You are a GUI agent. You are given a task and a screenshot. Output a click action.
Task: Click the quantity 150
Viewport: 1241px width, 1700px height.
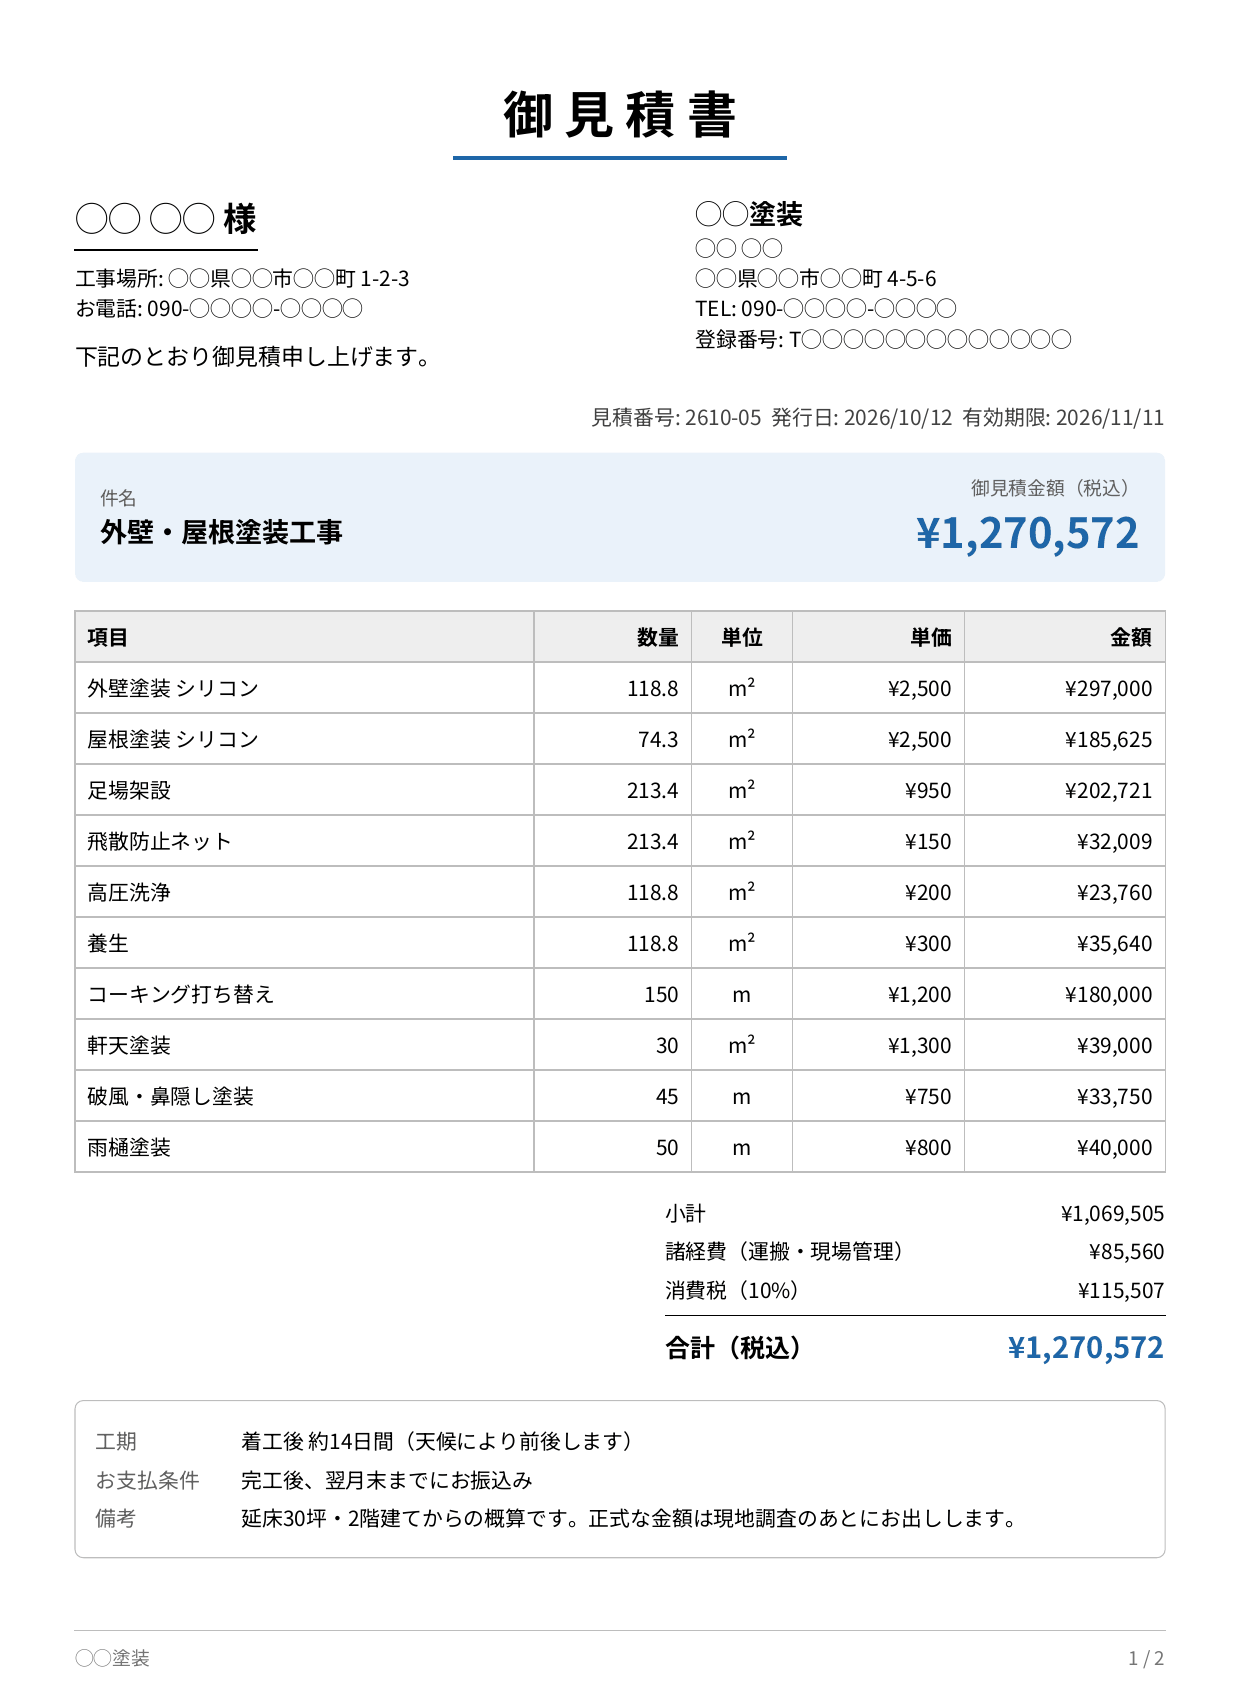coord(661,994)
